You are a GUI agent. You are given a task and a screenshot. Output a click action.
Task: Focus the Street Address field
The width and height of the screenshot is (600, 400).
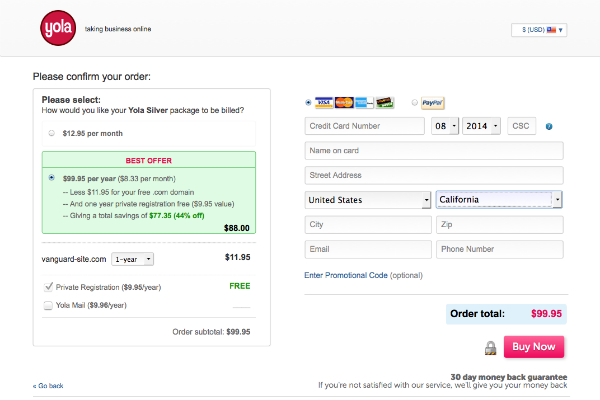[434, 175]
